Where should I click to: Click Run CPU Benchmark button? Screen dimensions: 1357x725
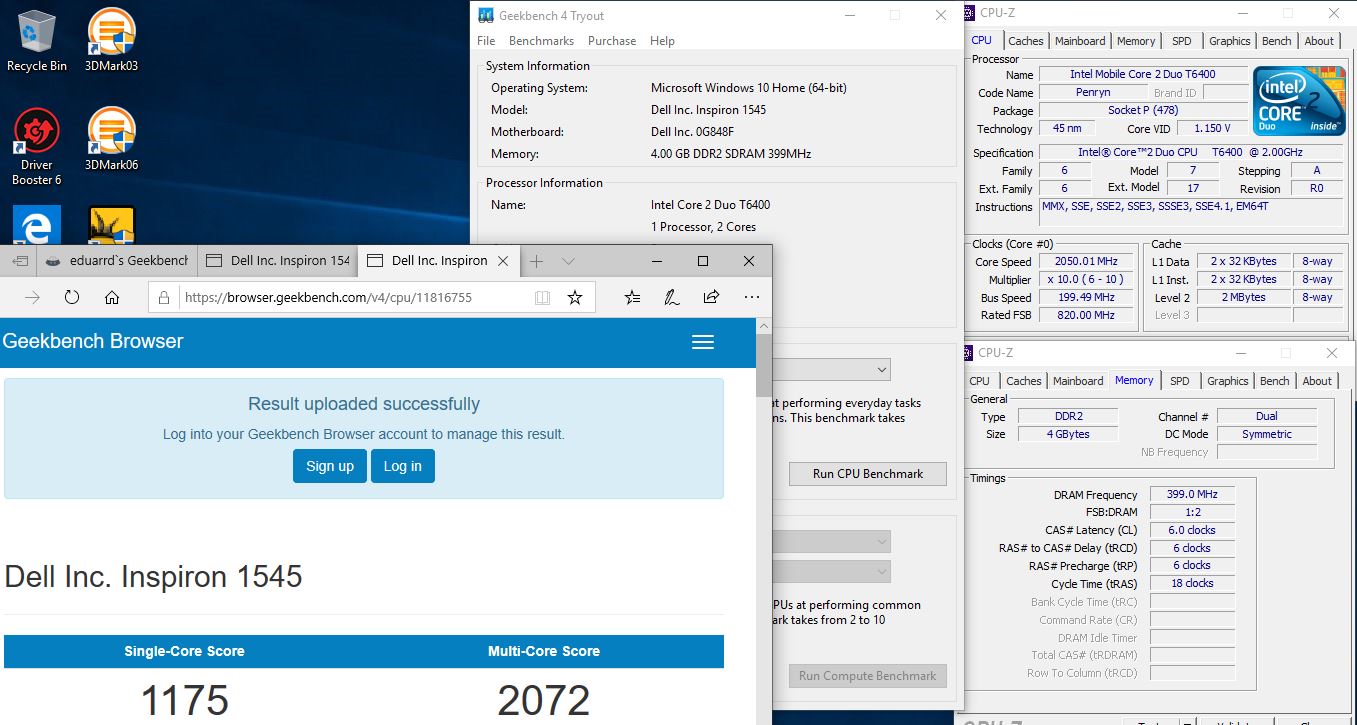(x=868, y=474)
